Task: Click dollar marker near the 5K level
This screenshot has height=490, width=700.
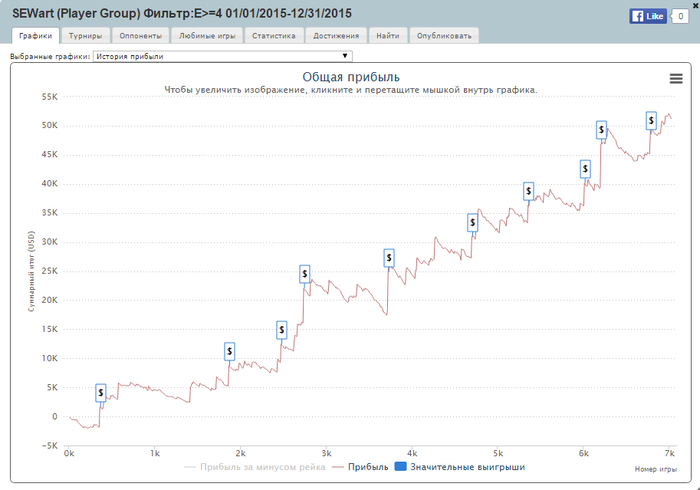Action: [x=101, y=393]
